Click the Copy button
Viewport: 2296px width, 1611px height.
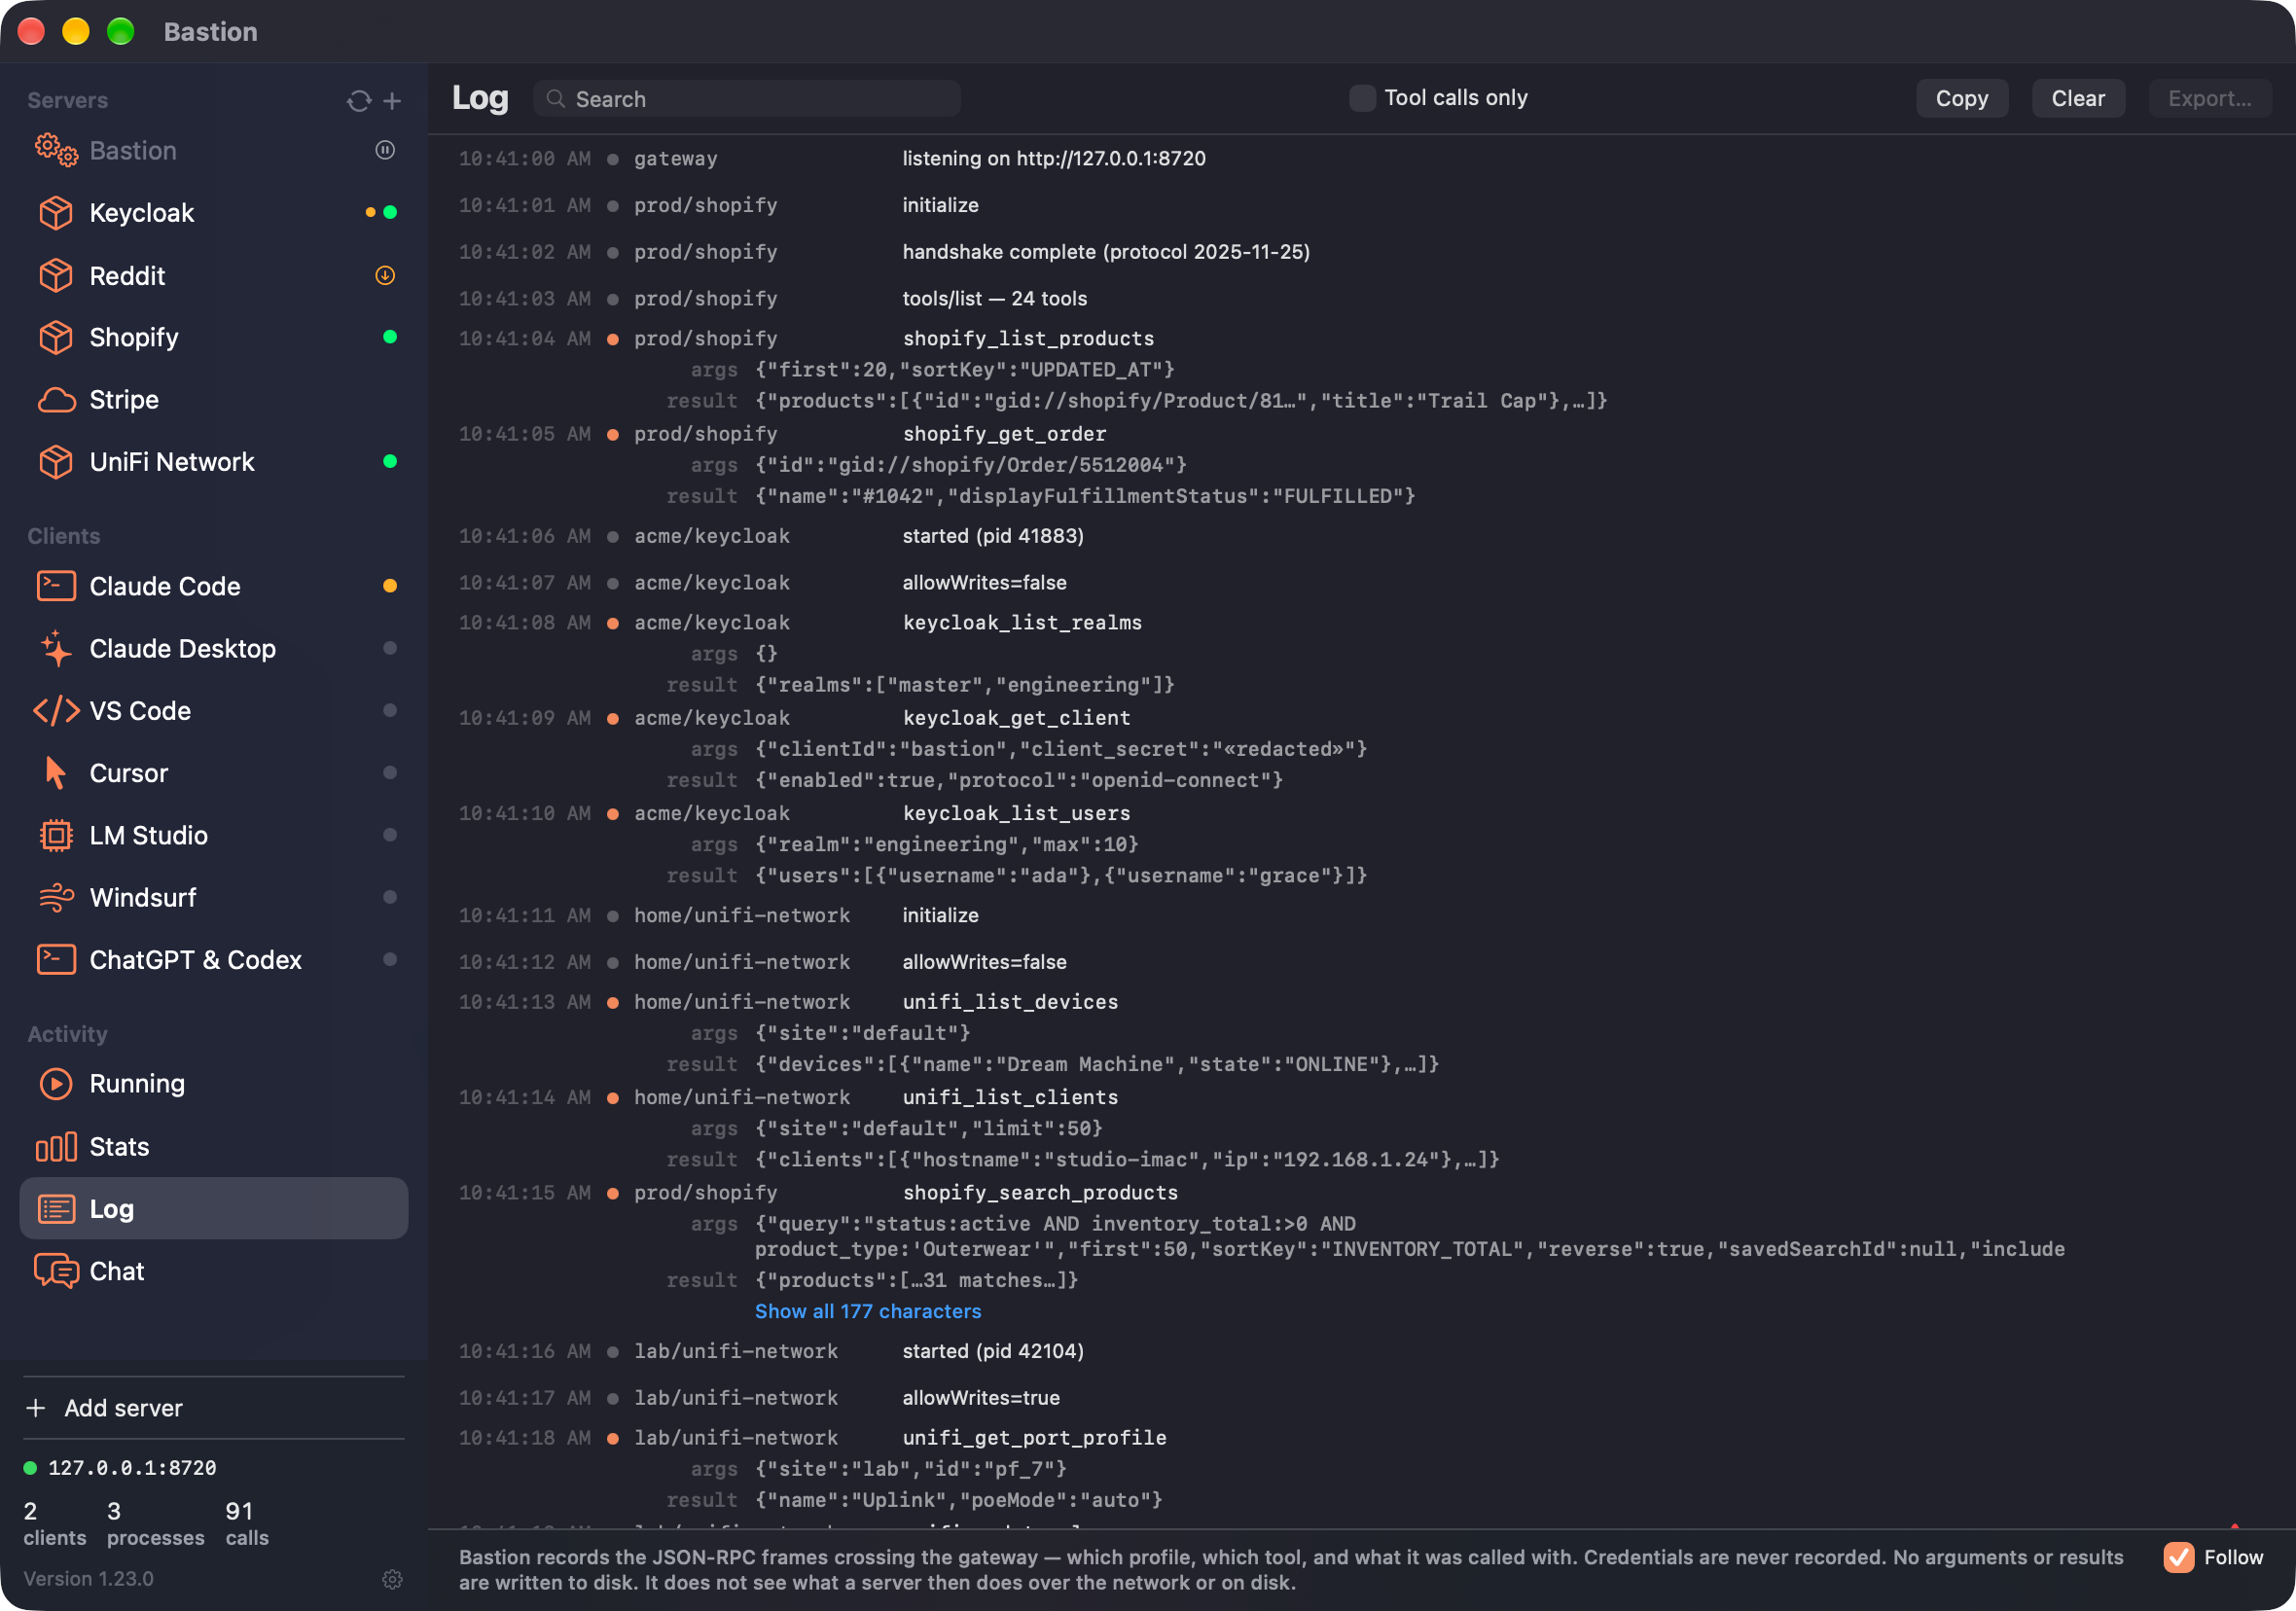click(x=1961, y=98)
